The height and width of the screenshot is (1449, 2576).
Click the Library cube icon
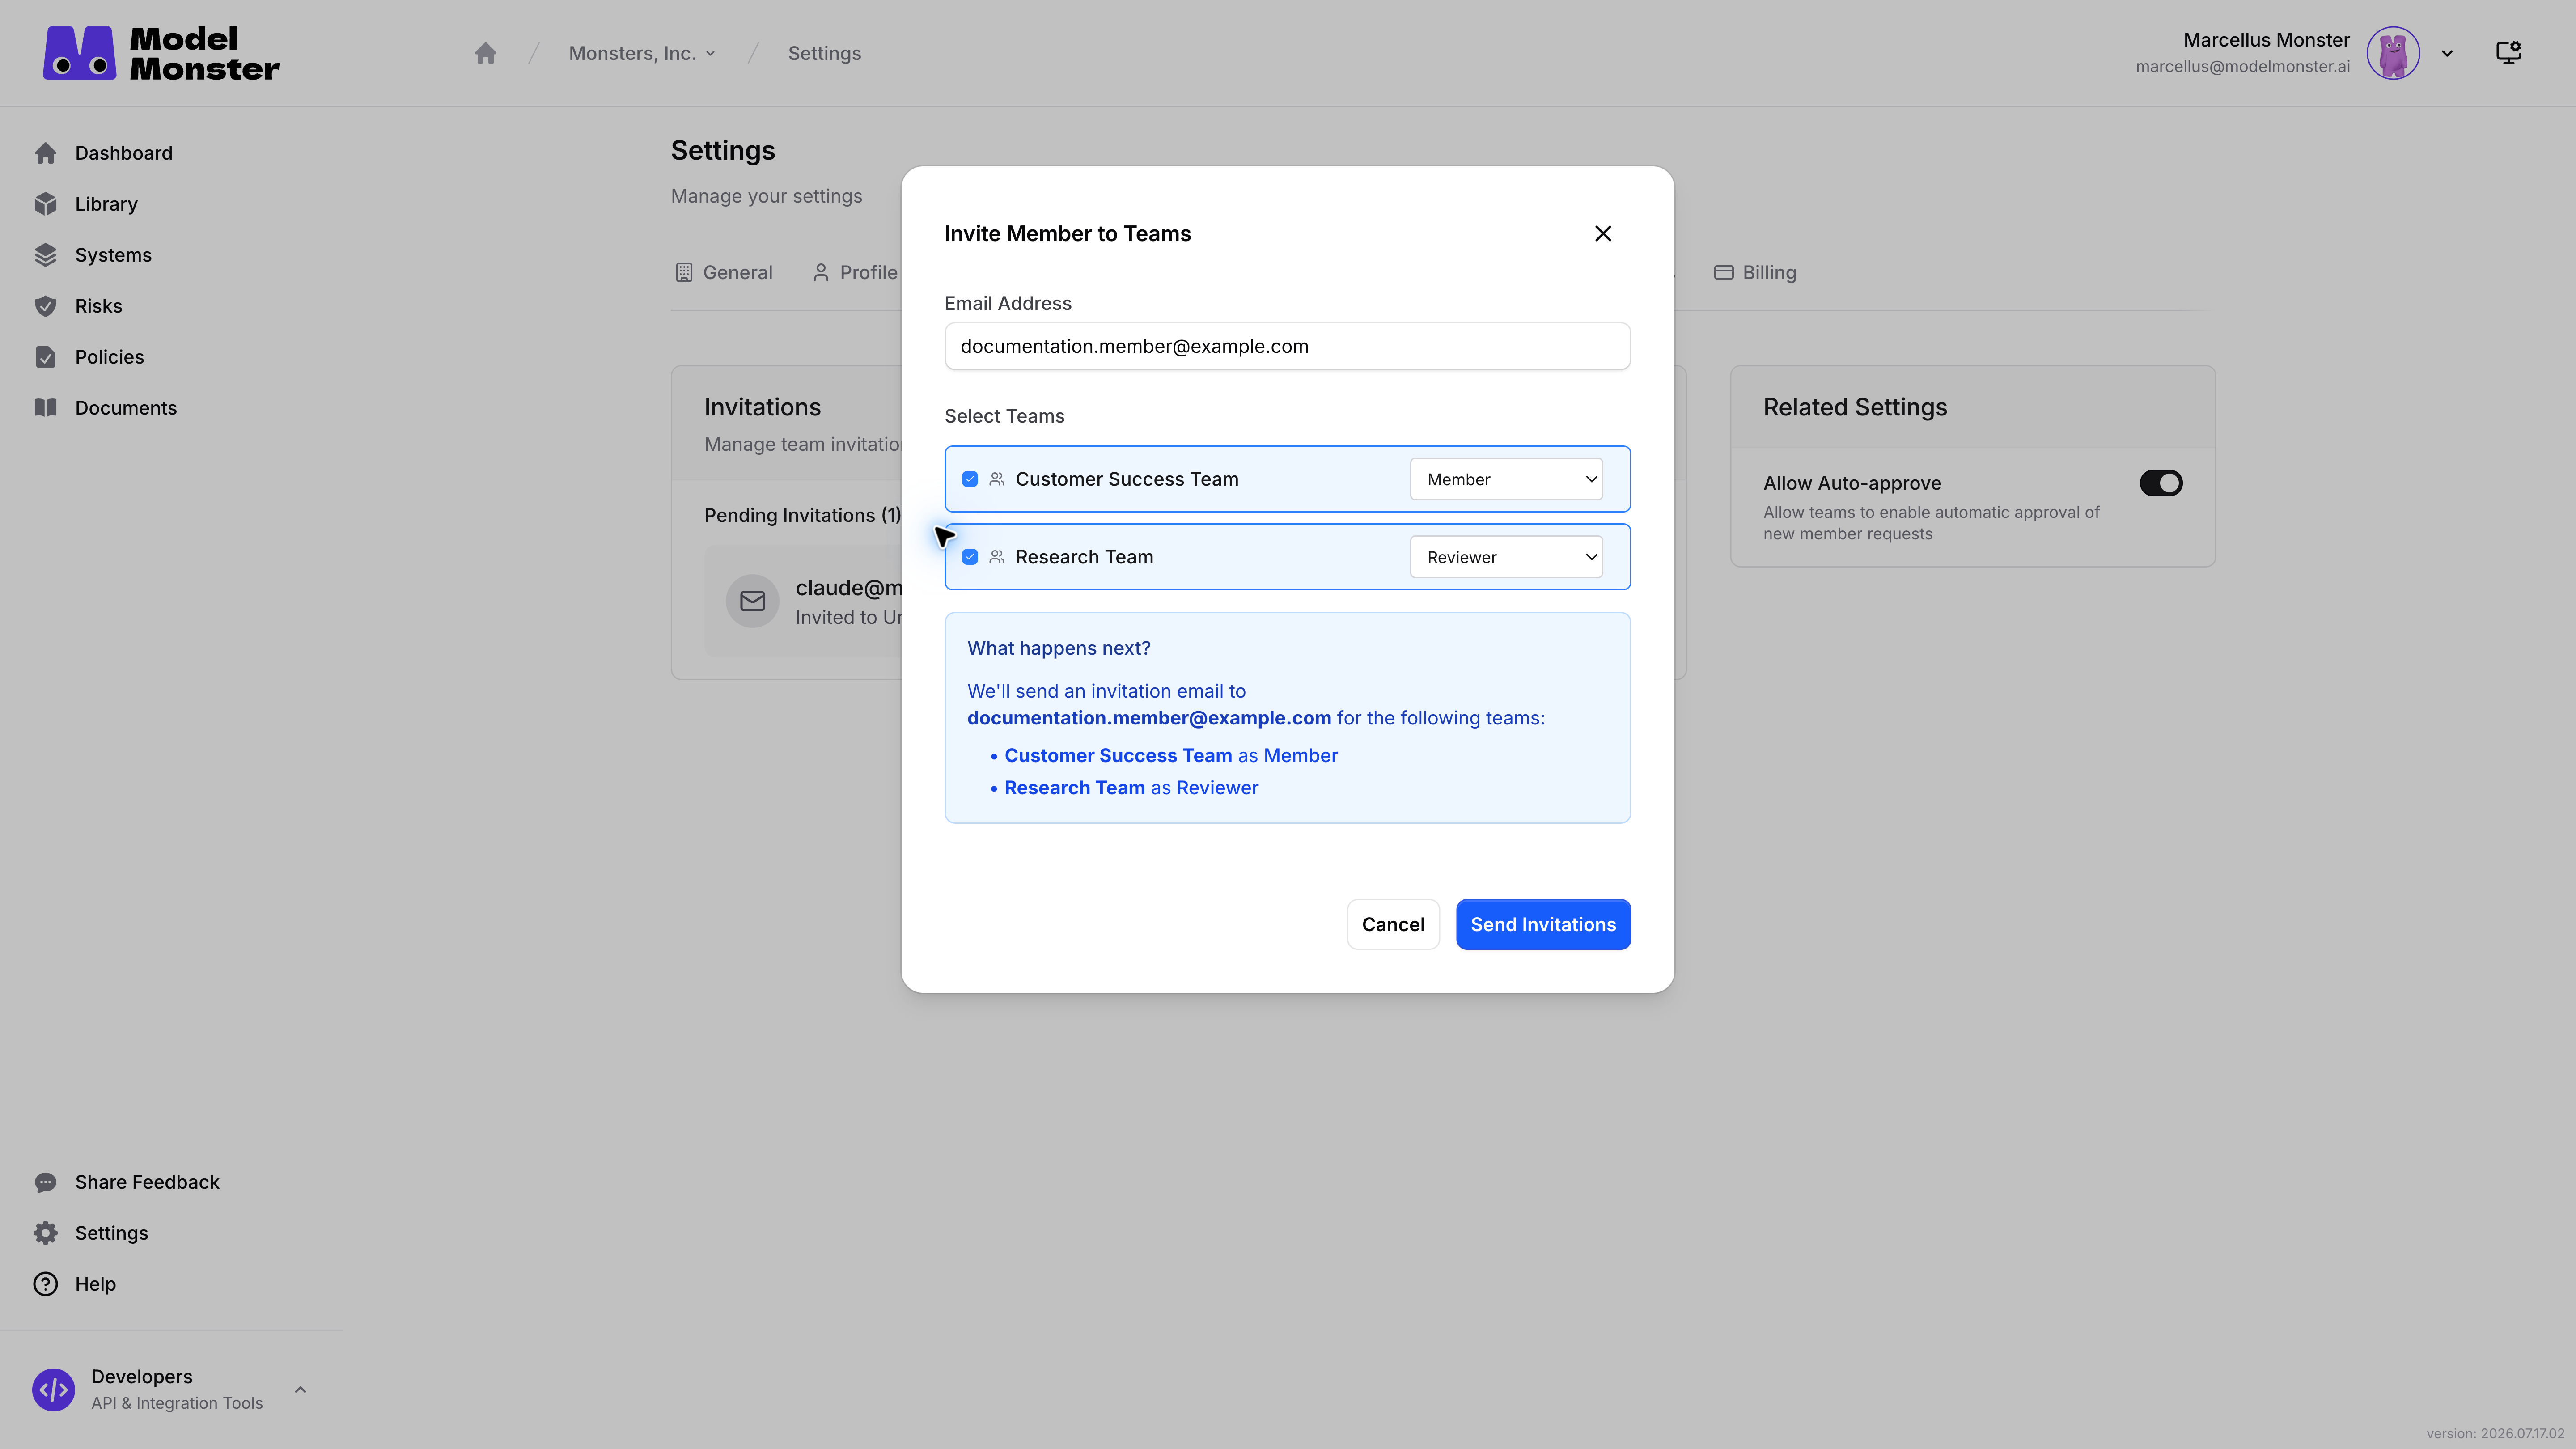click(46, 204)
